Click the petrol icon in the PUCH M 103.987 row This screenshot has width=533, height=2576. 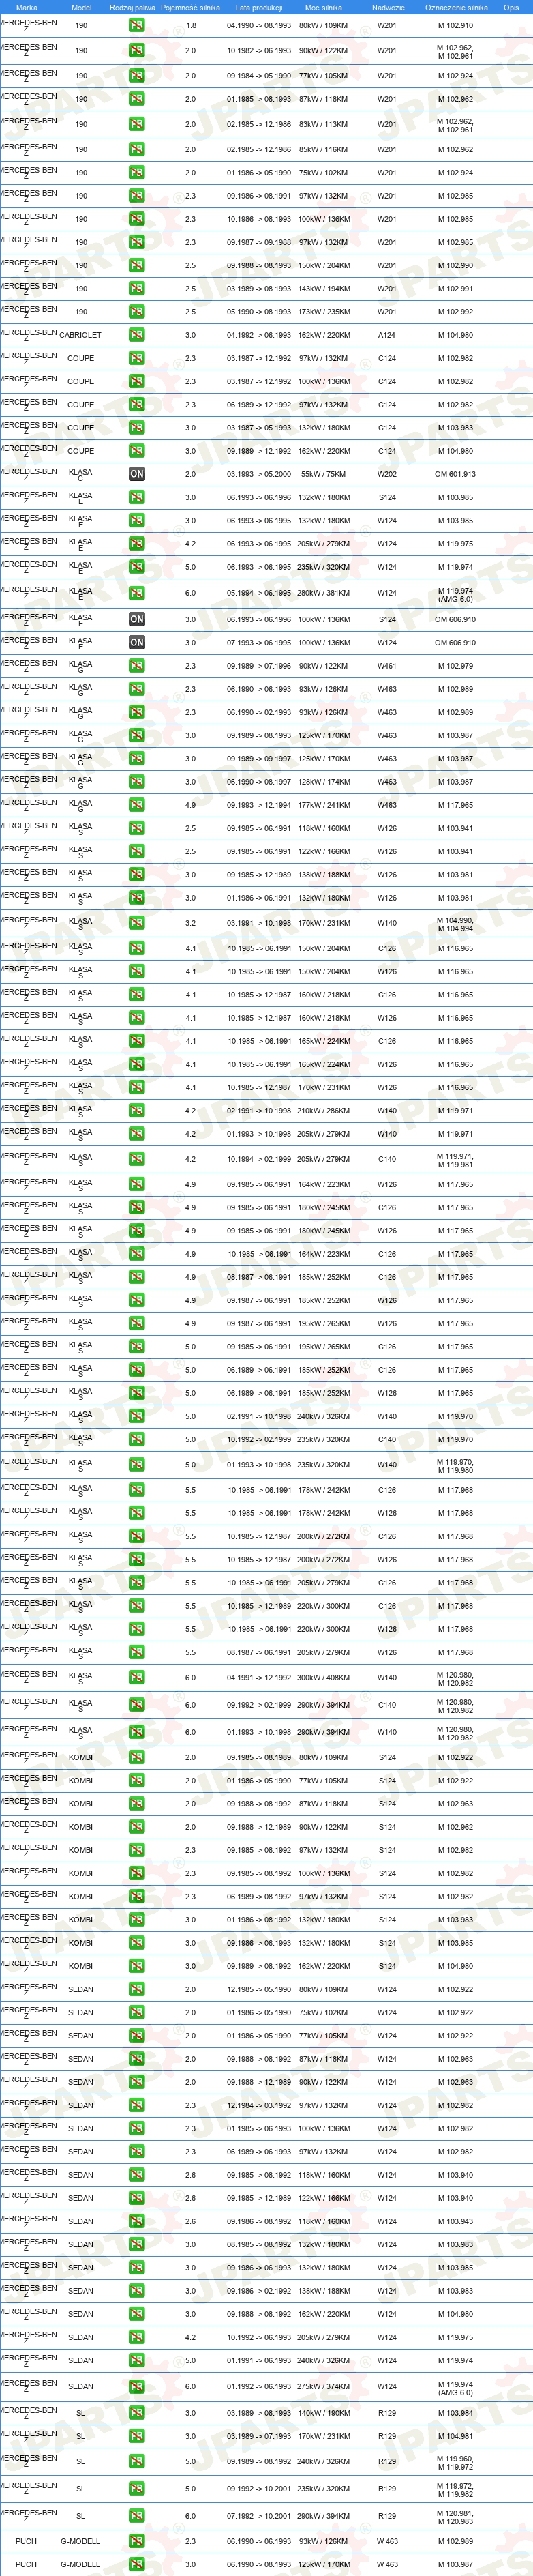[137, 2564]
